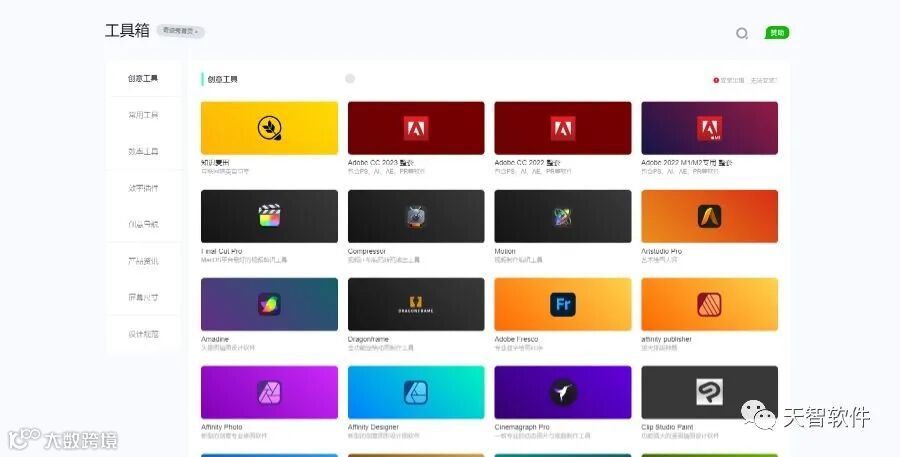Image resolution: width=900 pixels, height=457 pixels.
Task: Select 创意工具 in the left sidebar
Action: pyautogui.click(x=143, y=78)
